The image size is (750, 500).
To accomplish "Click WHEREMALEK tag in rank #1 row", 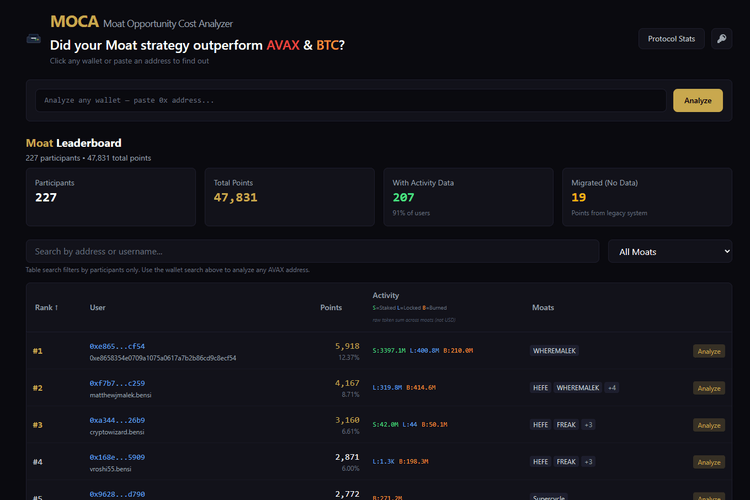I will click(554, 351).
